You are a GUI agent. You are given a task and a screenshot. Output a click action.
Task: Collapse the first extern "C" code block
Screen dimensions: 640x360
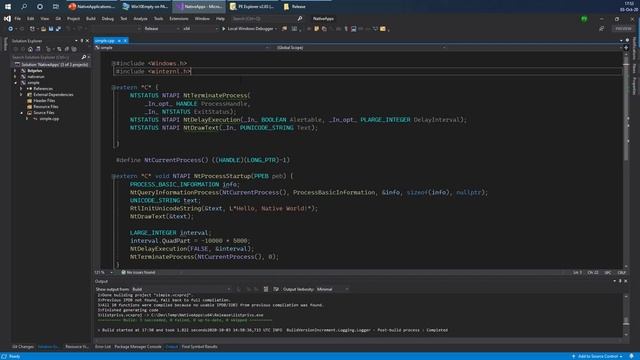tap(113, 87)
